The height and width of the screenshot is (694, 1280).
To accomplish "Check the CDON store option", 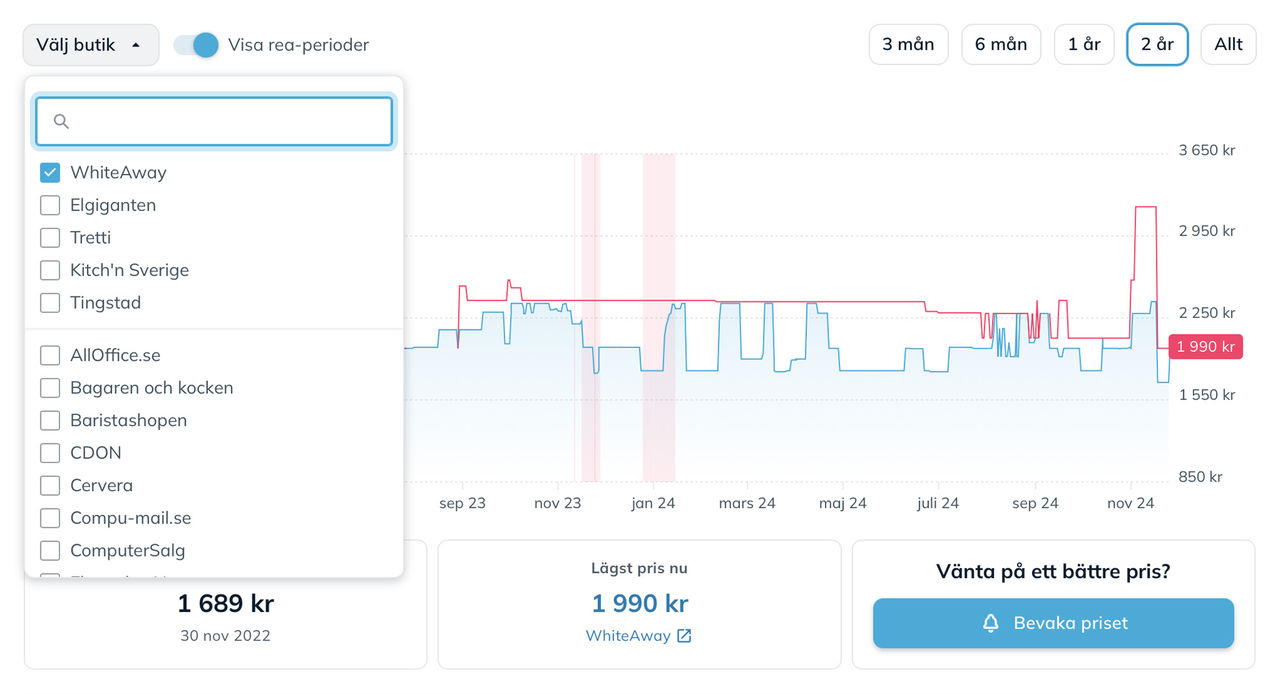I will click(x=50, y=452).
